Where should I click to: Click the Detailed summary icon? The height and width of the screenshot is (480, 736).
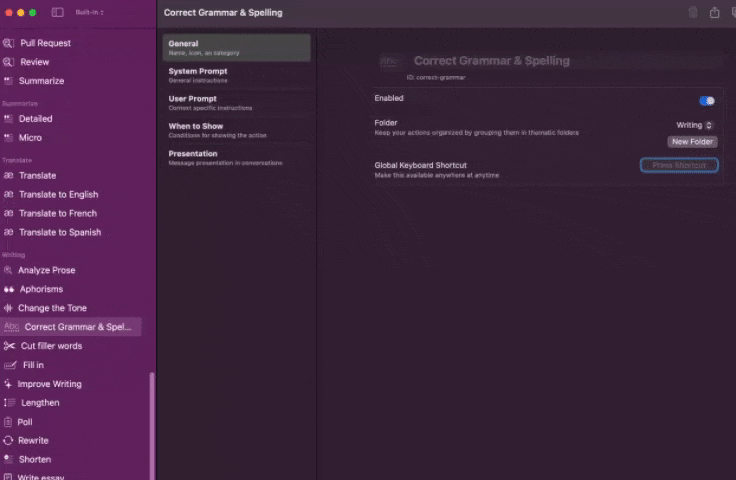[8, 119]
